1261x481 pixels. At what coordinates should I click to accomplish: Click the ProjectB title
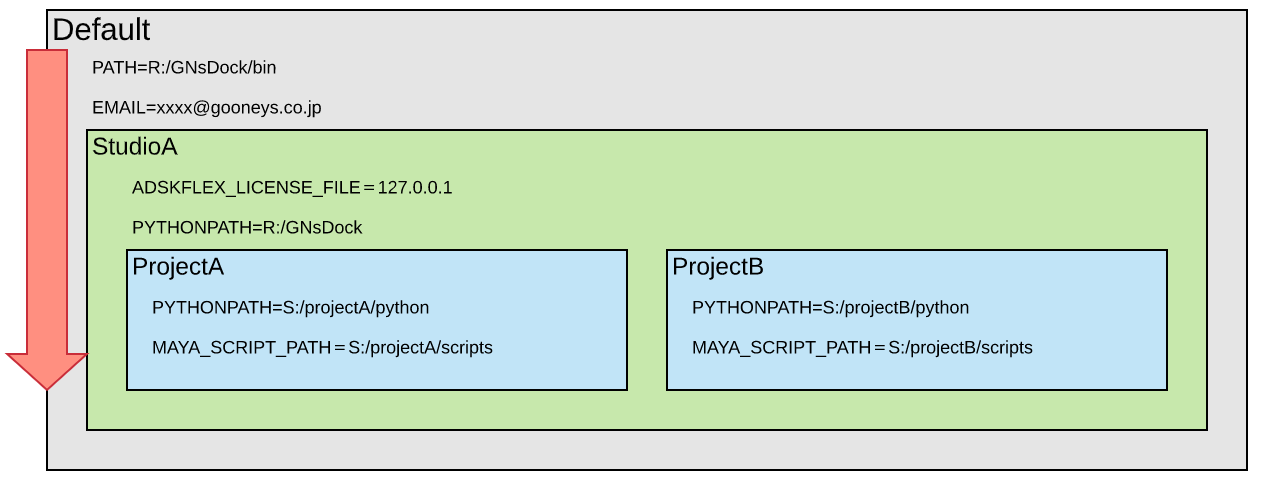[718, 267]
